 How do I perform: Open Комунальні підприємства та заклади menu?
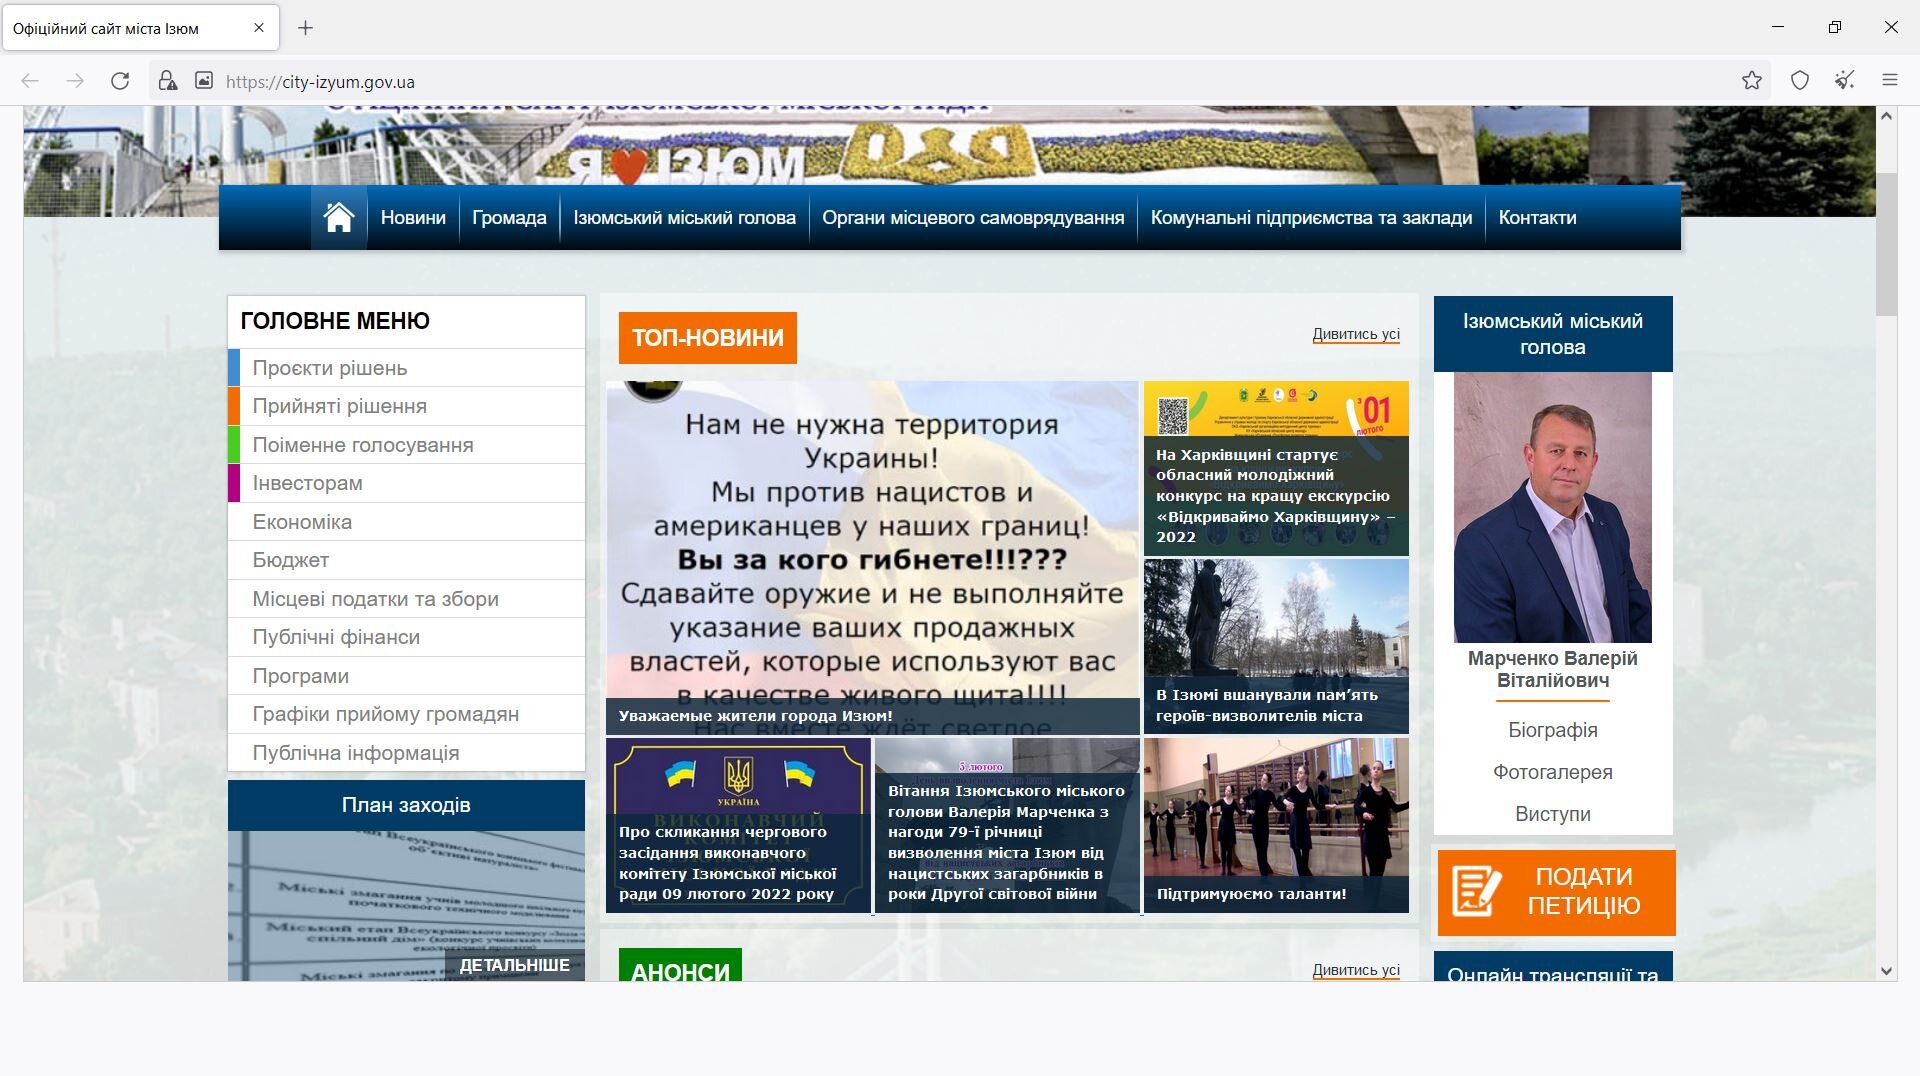point(1311,217)
